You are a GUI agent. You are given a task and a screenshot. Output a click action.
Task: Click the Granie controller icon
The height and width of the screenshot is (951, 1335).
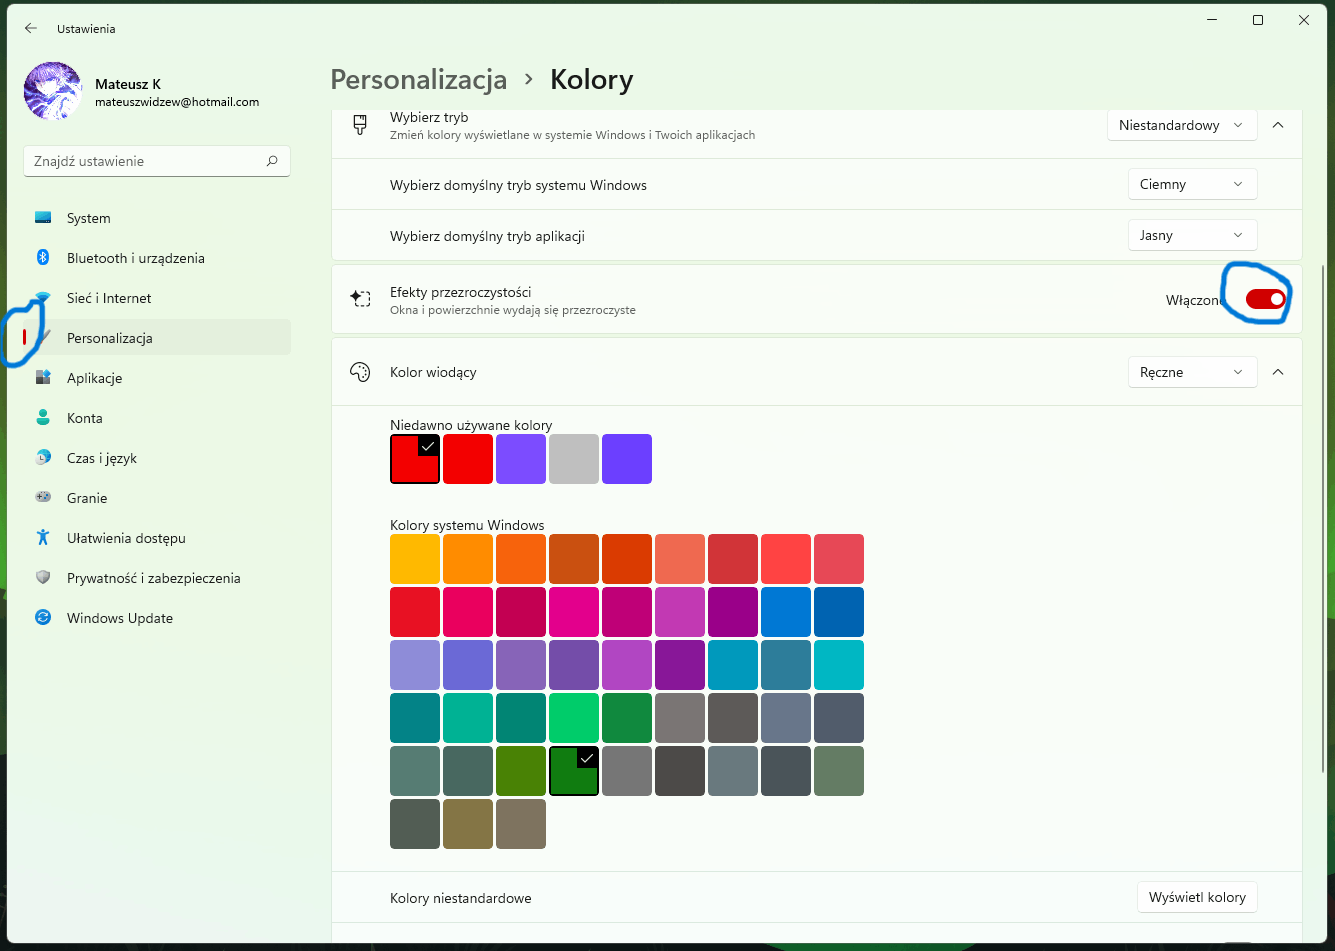[x=43, y=498]
